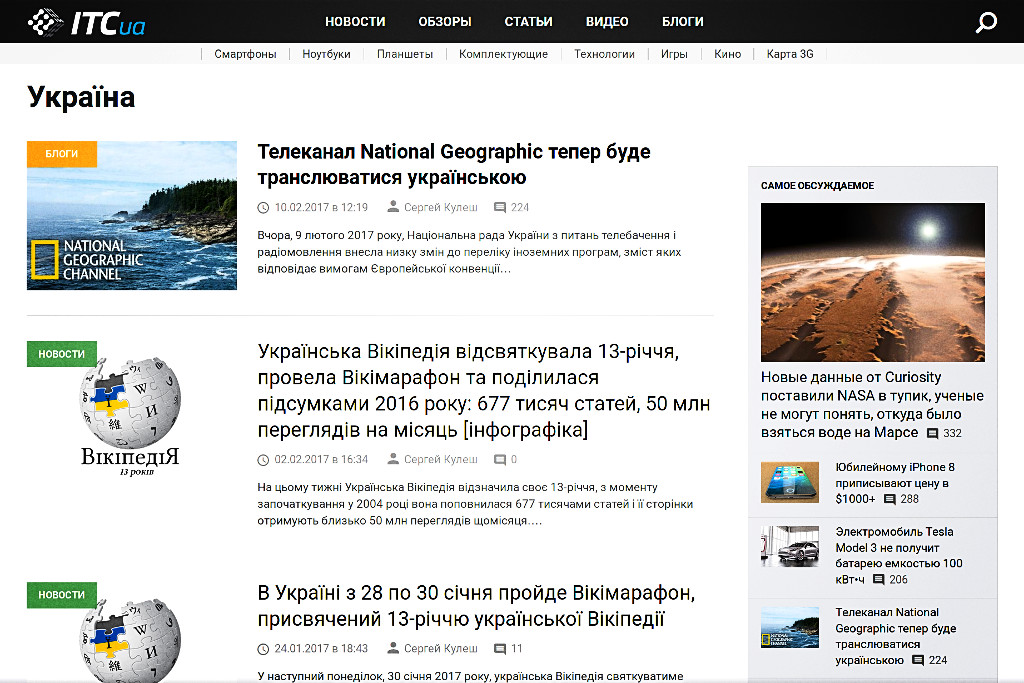Click the comment icon showing 0
1024x683 pixels.
tap(500, 460)
